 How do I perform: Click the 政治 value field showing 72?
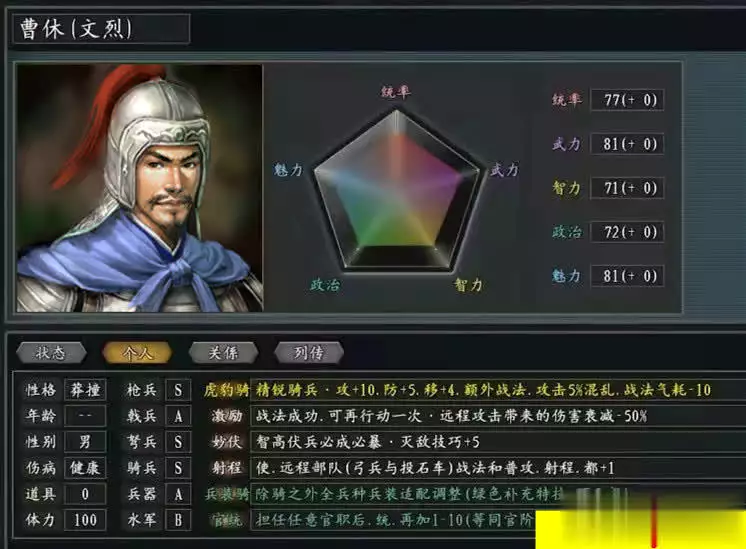(x=627, y=232)
